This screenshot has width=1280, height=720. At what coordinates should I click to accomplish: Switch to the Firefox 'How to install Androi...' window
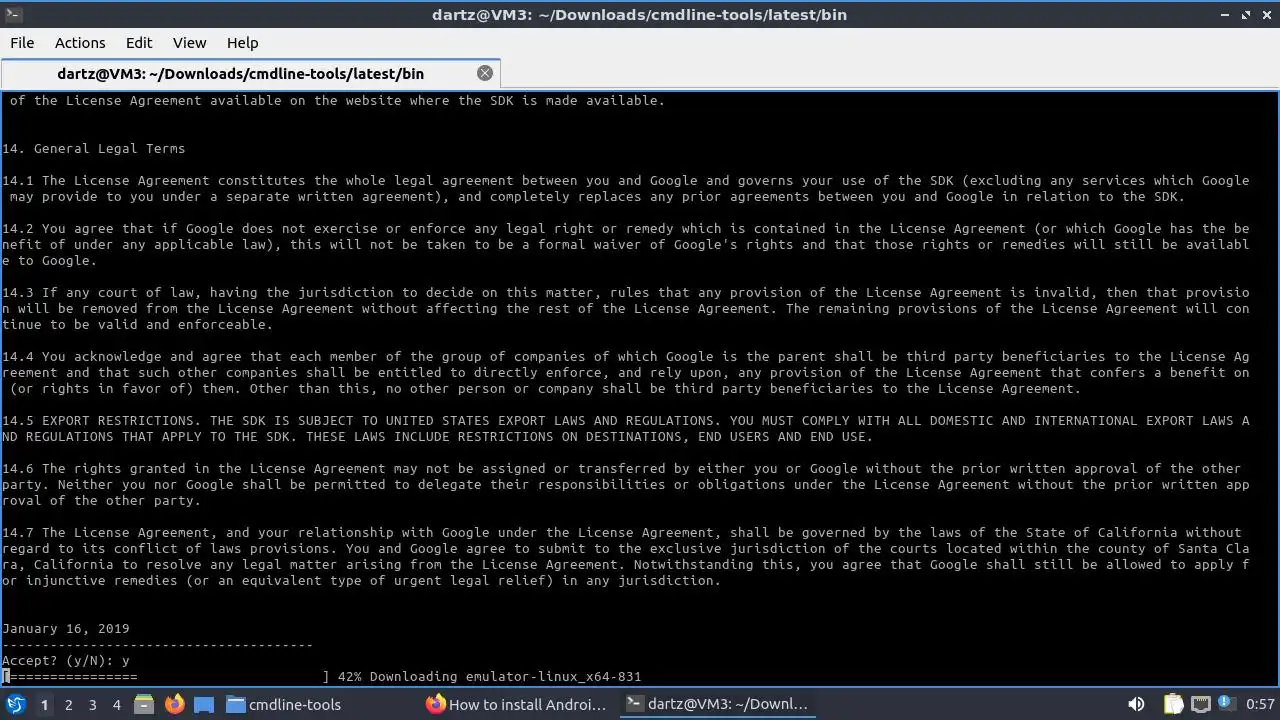point(518,704)
